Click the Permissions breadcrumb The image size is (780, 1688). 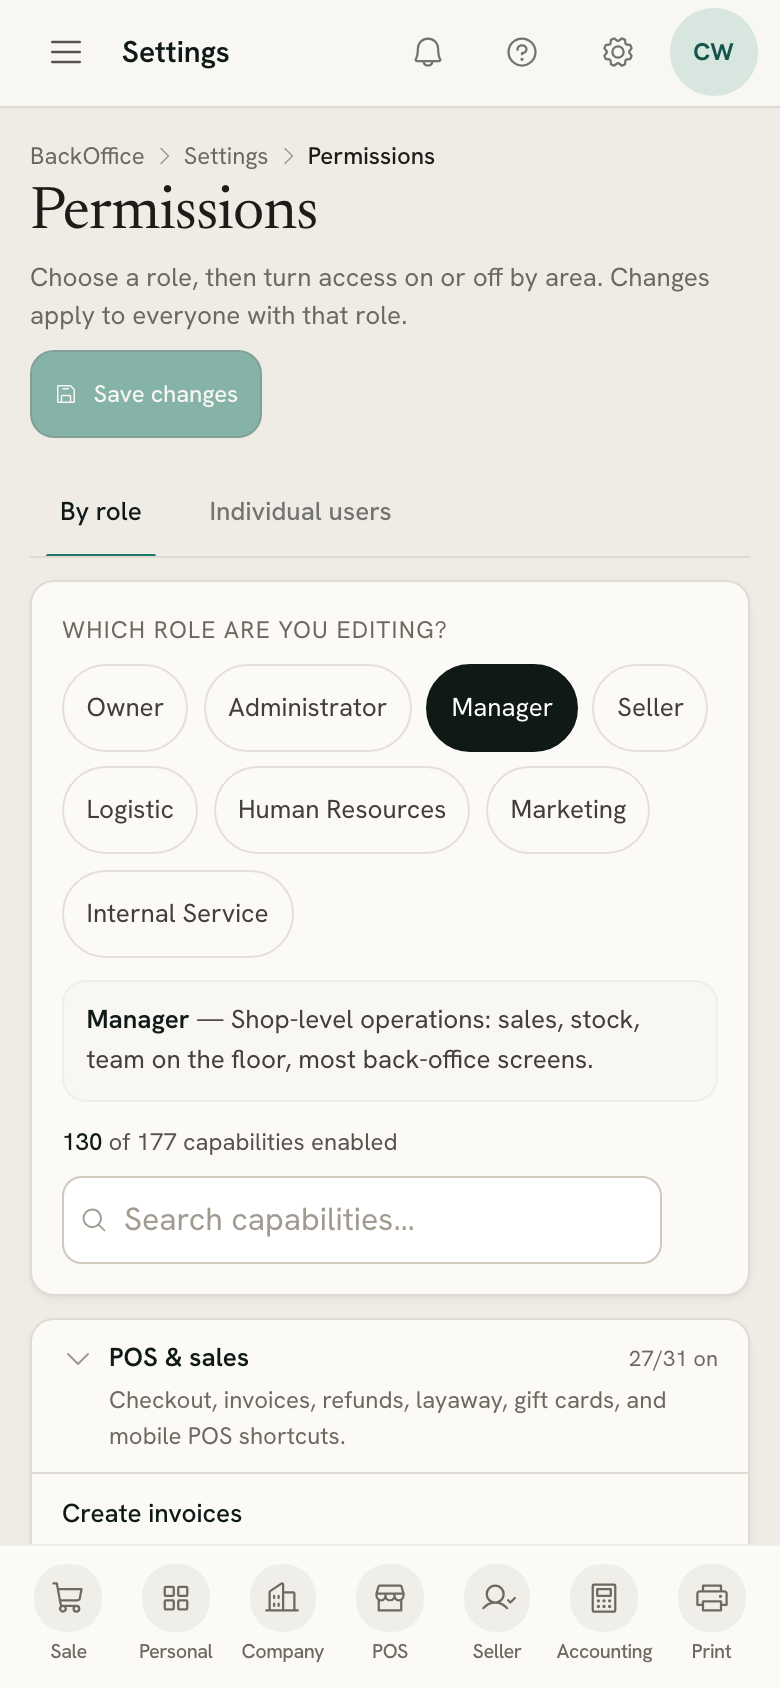tap(371, 156)
